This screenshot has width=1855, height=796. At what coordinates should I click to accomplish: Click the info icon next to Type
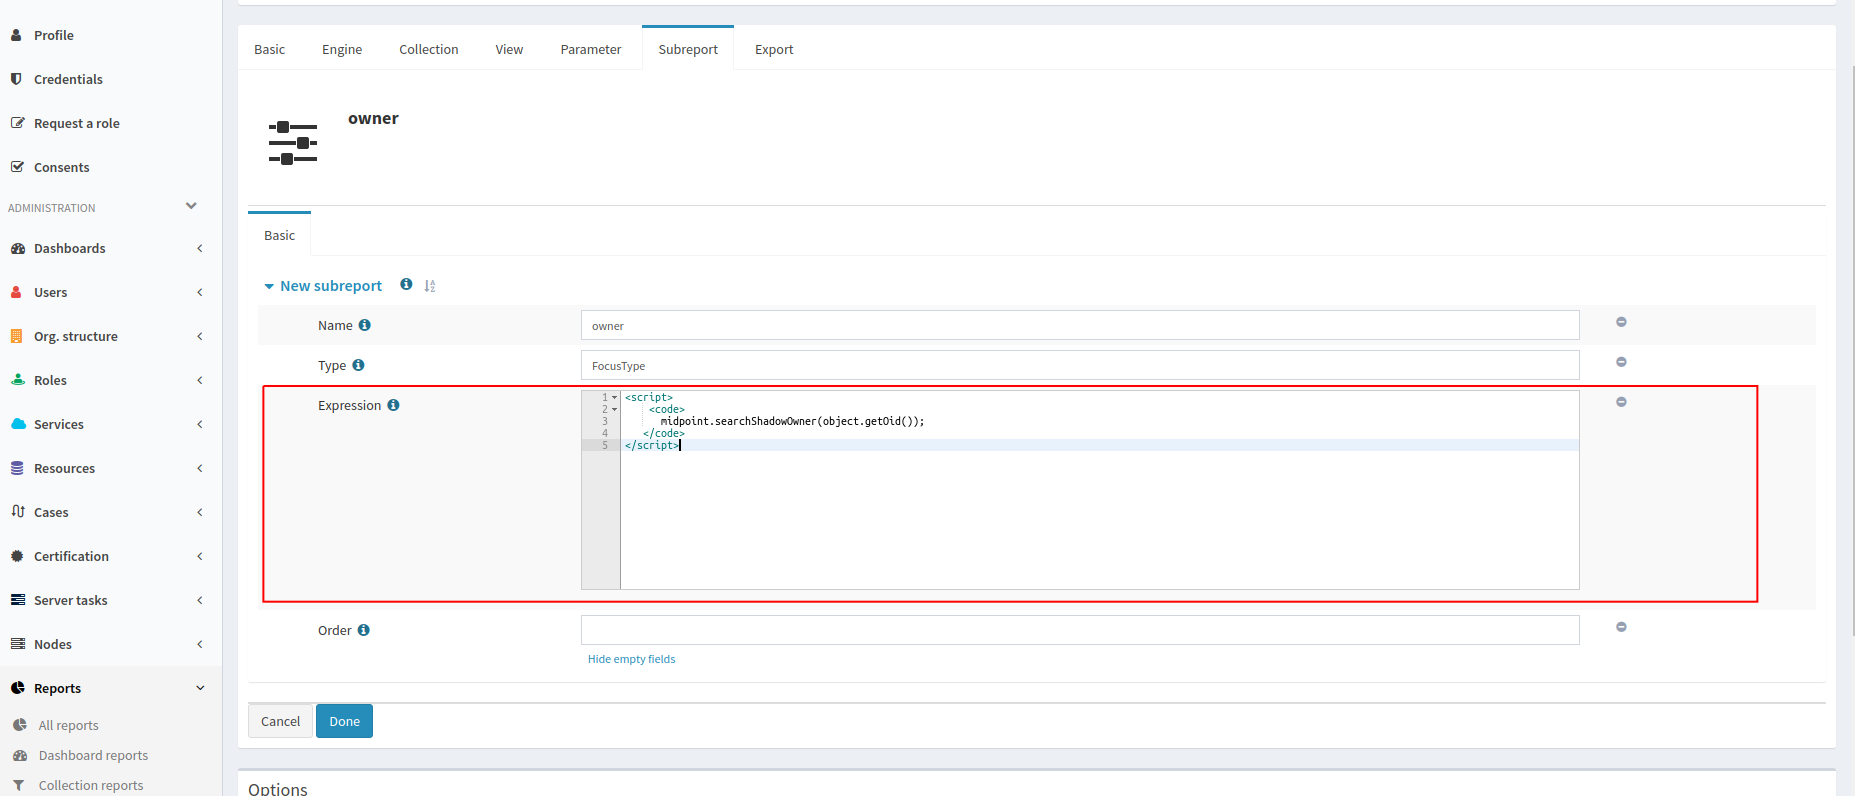tap(358, 365)
